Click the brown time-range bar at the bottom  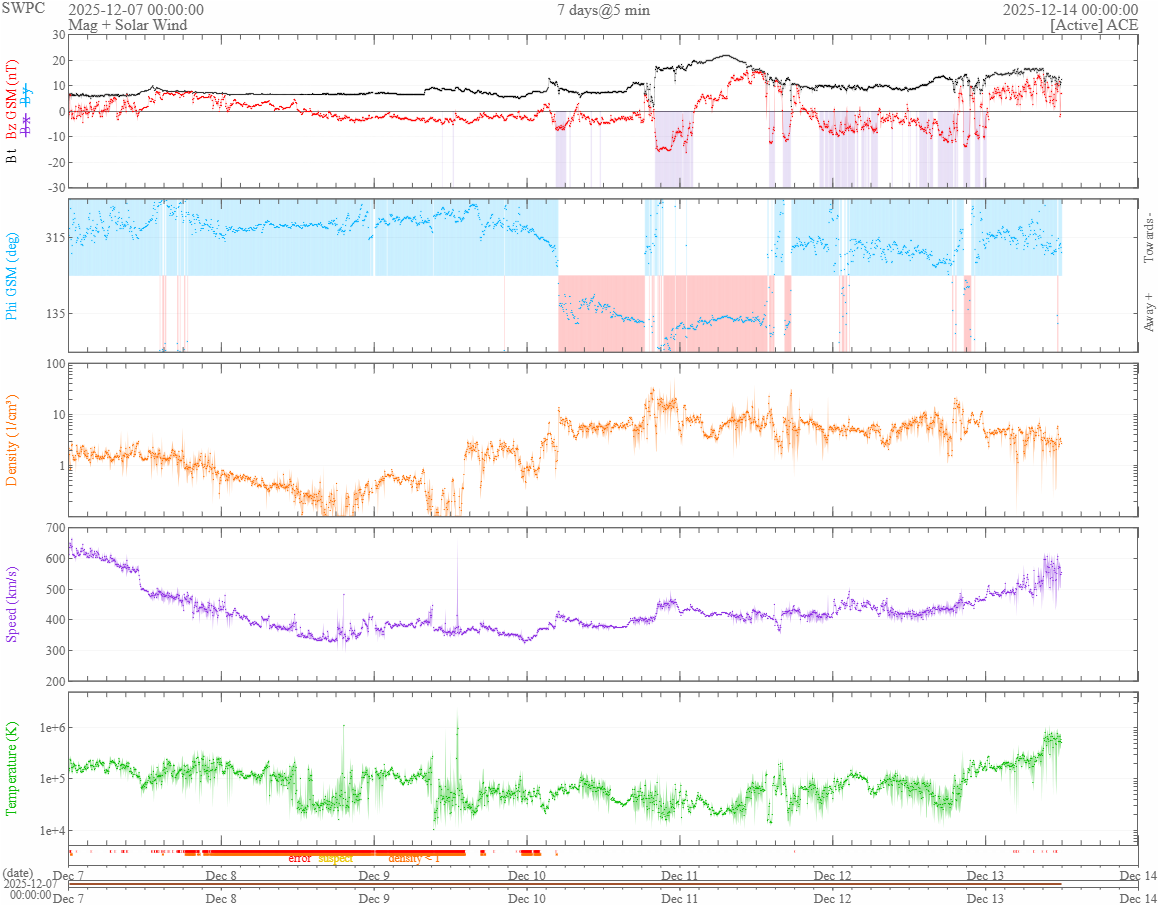click(565, 884)
